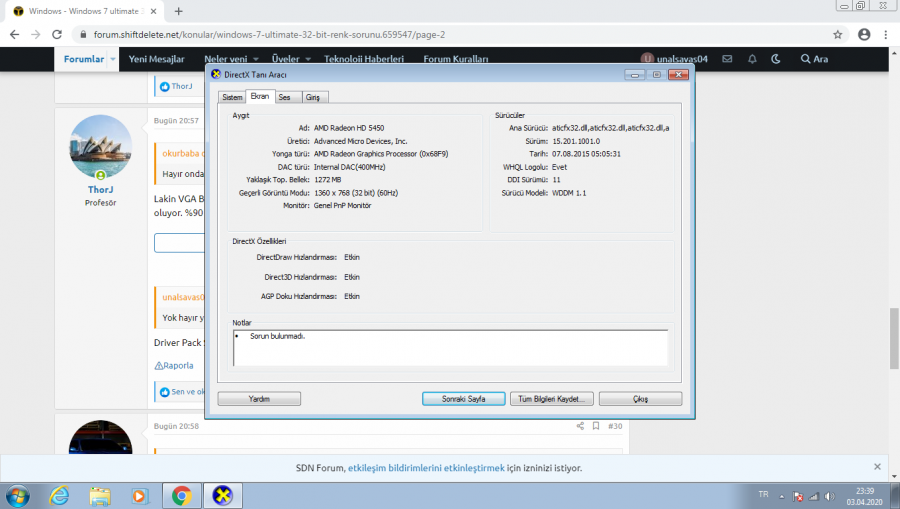
Task: Open forum notifications bell
Action: tap(752, 59)
